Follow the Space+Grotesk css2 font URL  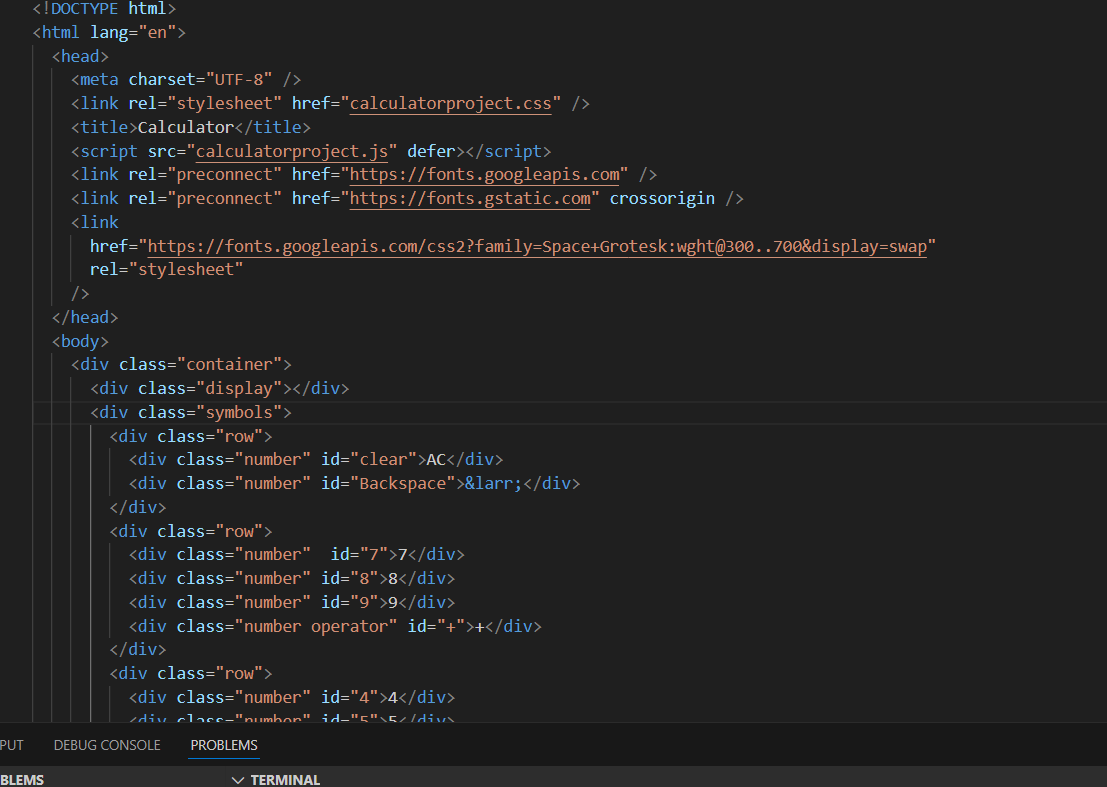pyautogui.click(x=537, y=246)
